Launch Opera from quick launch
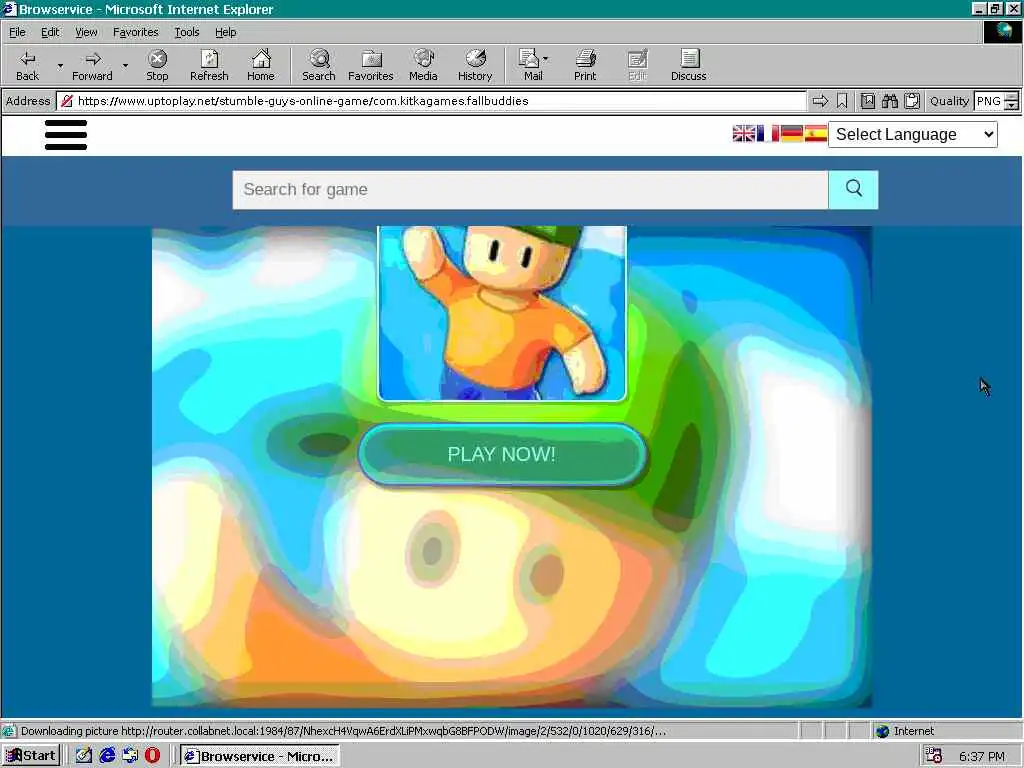Image resolution: width=1024 pixels, height=768 pixels. tap(153, 756)
